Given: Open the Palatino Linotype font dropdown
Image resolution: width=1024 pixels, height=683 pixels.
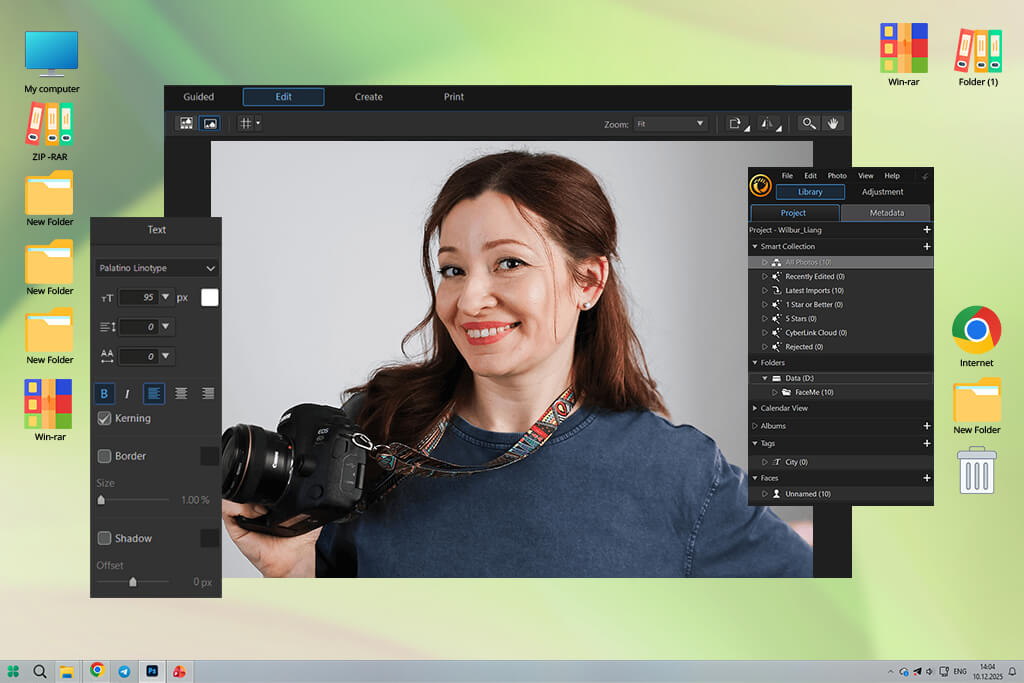Looking at the screenshot, I should point(157,268).
